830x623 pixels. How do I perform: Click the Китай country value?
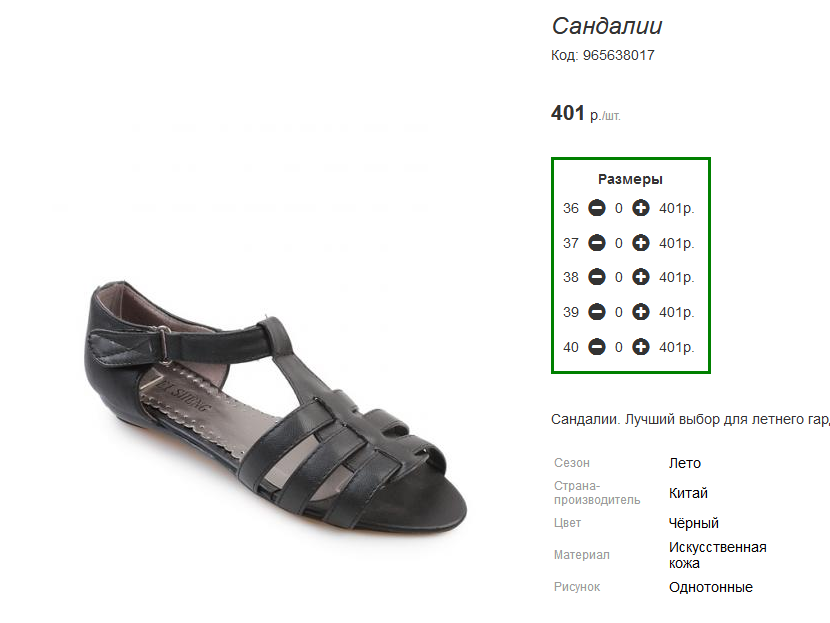coord(688,493)
